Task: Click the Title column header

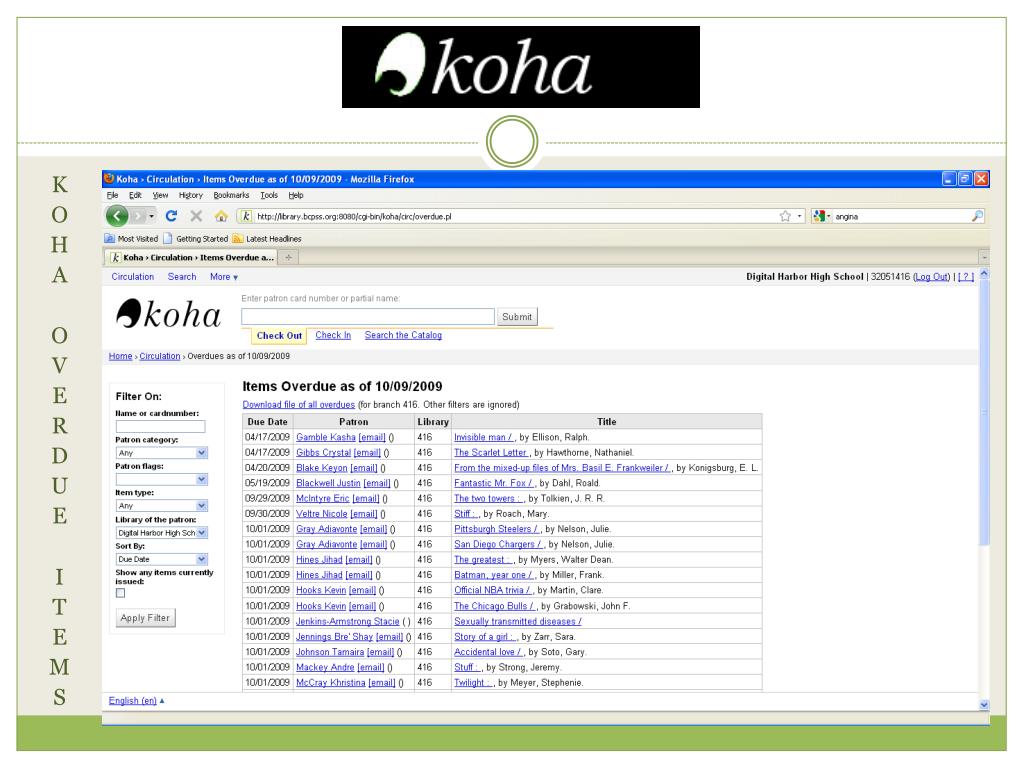Action: [x=607, y=422]
